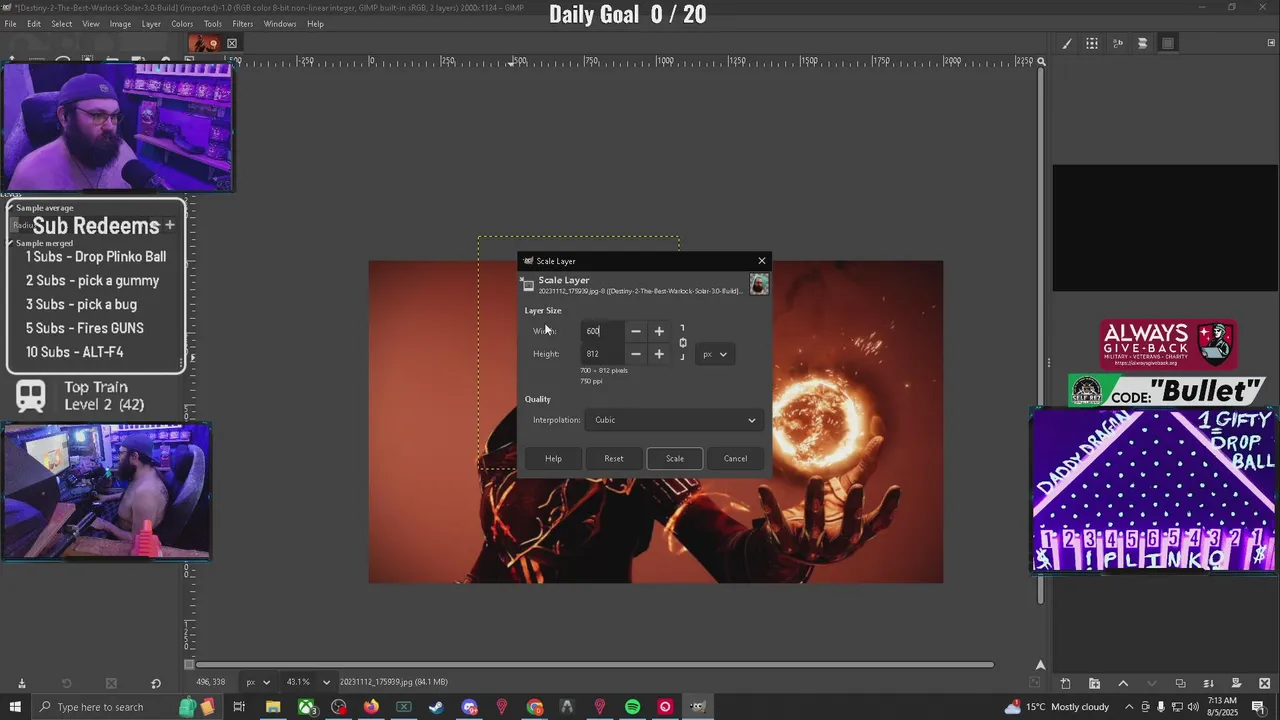Viewport: 1280px width, 720px height.
Task: Cancel the Scale Layer dialog
Action: 735,459
